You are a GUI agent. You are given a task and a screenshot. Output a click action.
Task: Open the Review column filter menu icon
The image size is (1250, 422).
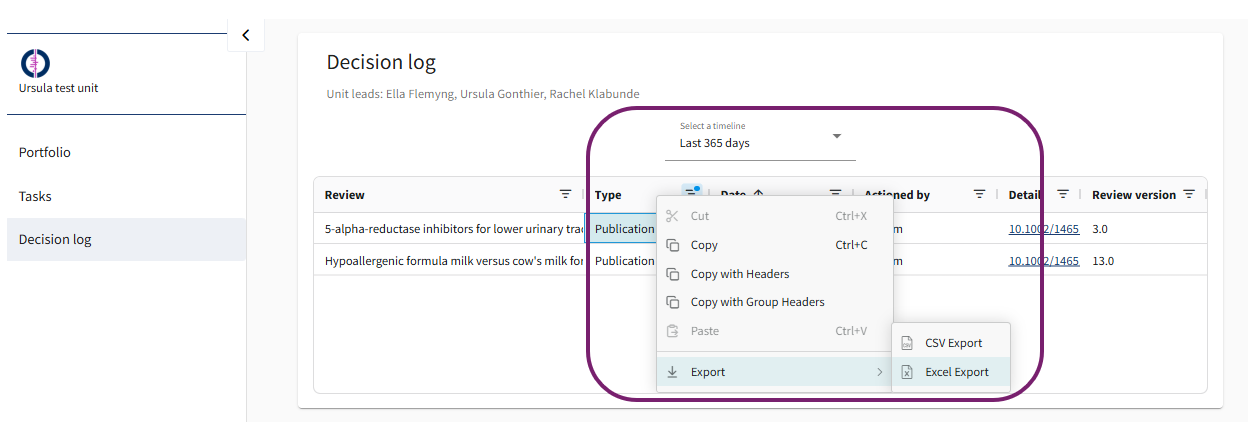coord(565,195)
